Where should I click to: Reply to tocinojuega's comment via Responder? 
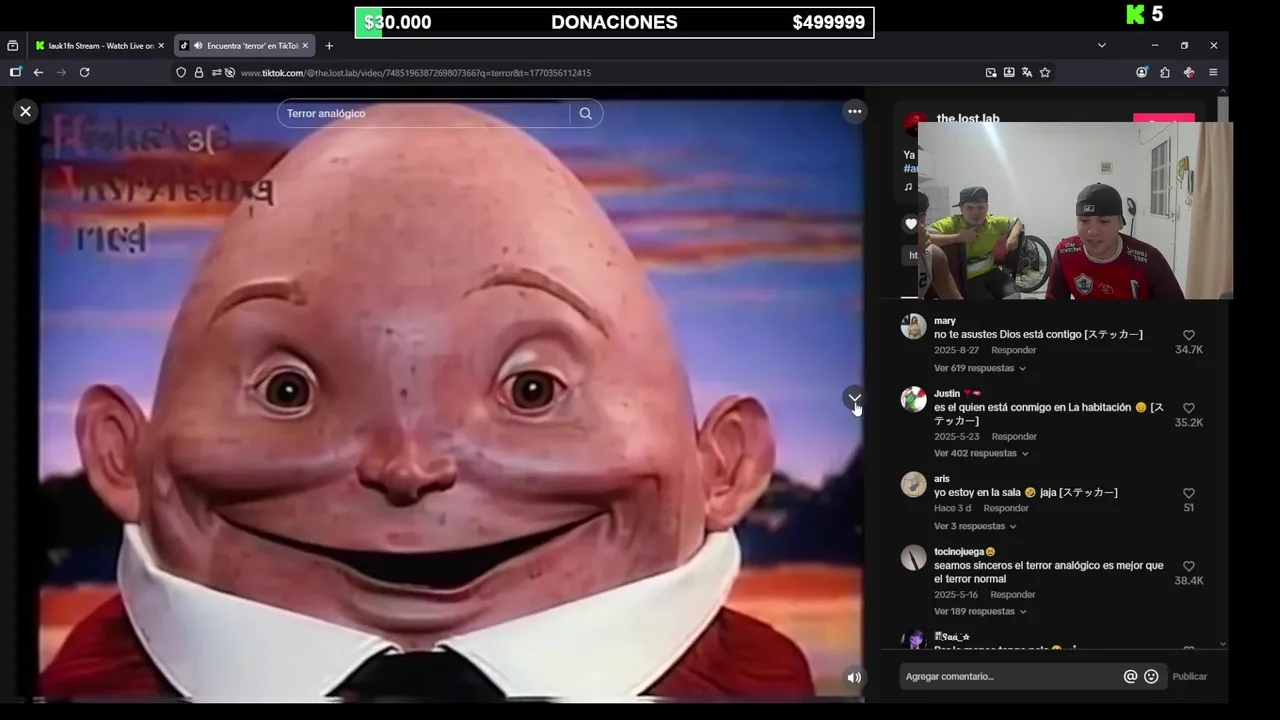pos(1013,595)
